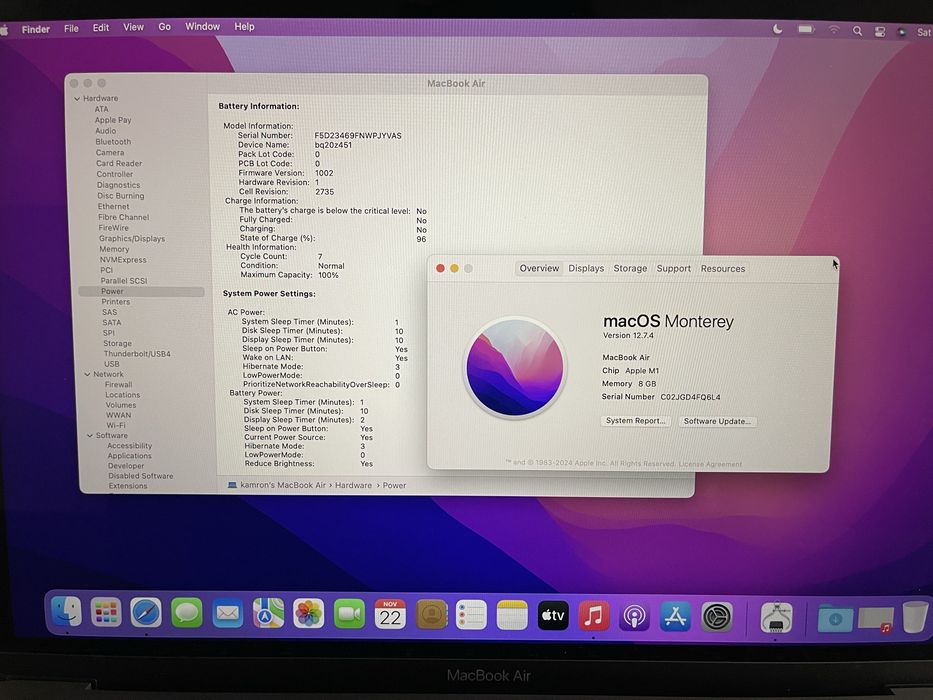
Task: Click Hardware in the path bar
Action: 353,486
